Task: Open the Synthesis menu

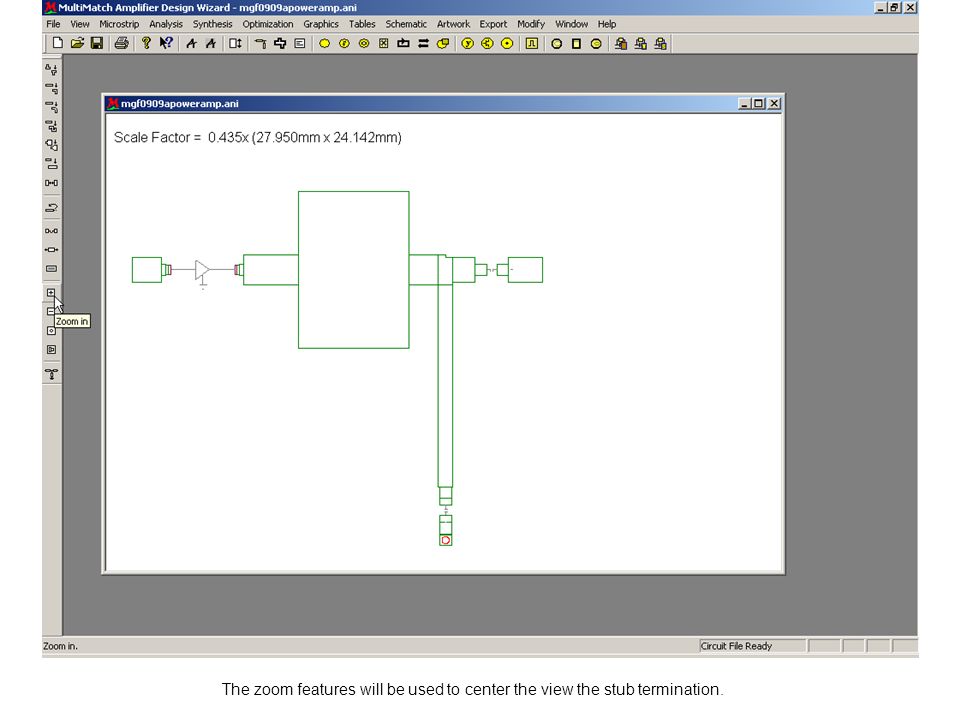Action: pyautogui.click(x=212, y=24)
